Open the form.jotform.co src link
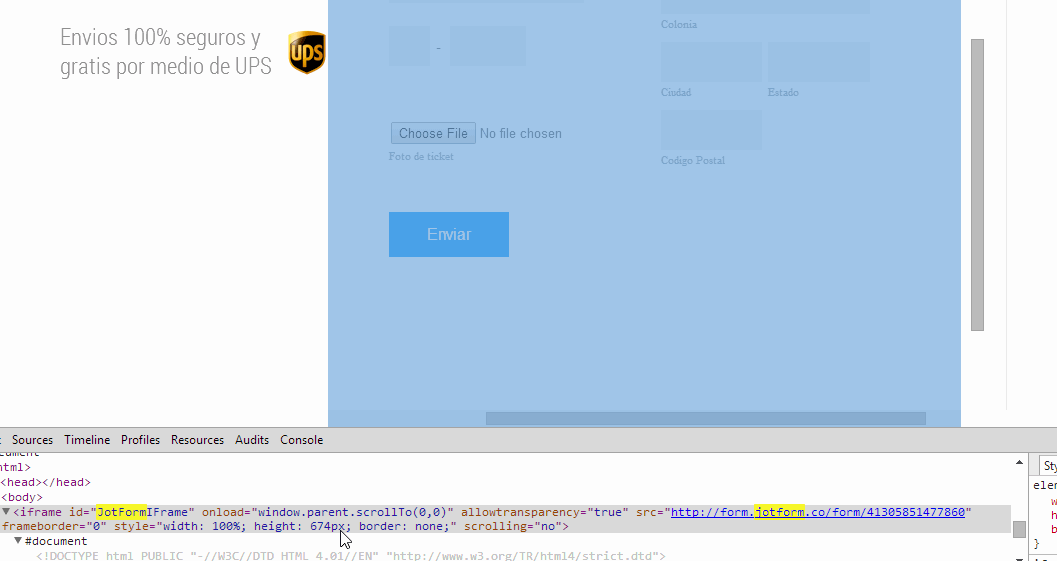The image size is (1057, 561). [819, 512]
